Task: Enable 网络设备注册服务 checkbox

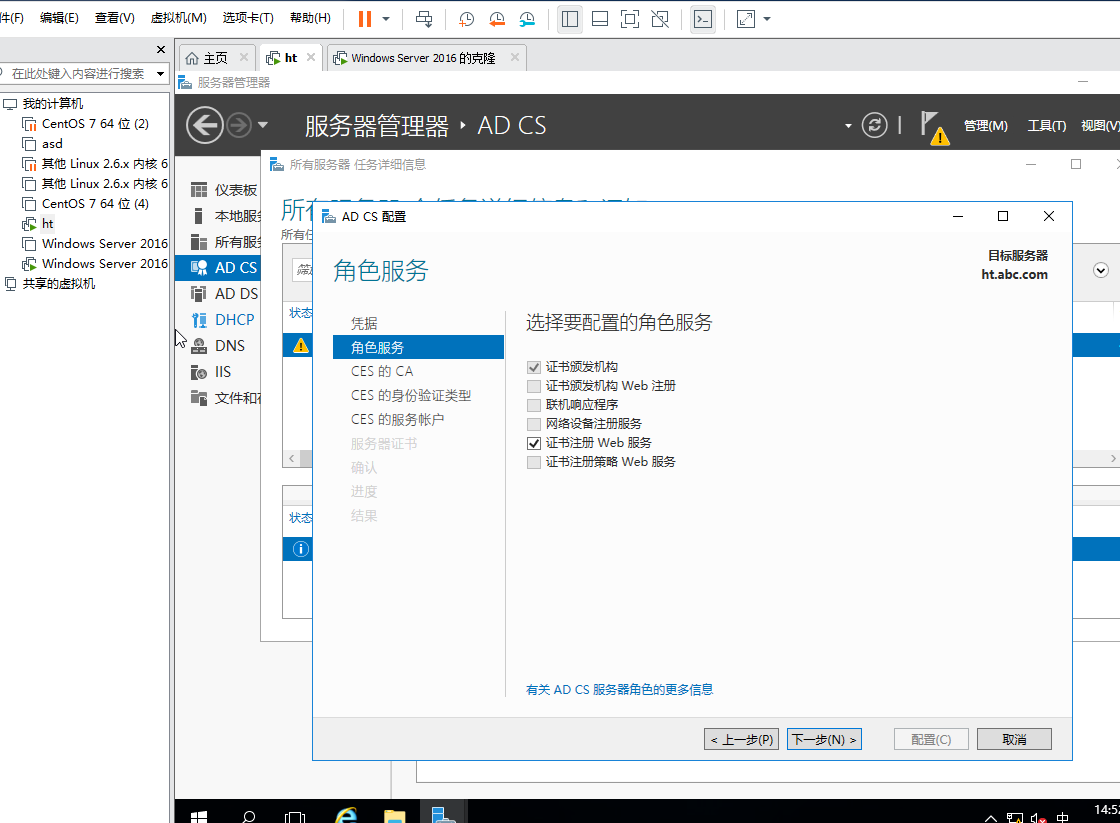Action: click(534, 424)
